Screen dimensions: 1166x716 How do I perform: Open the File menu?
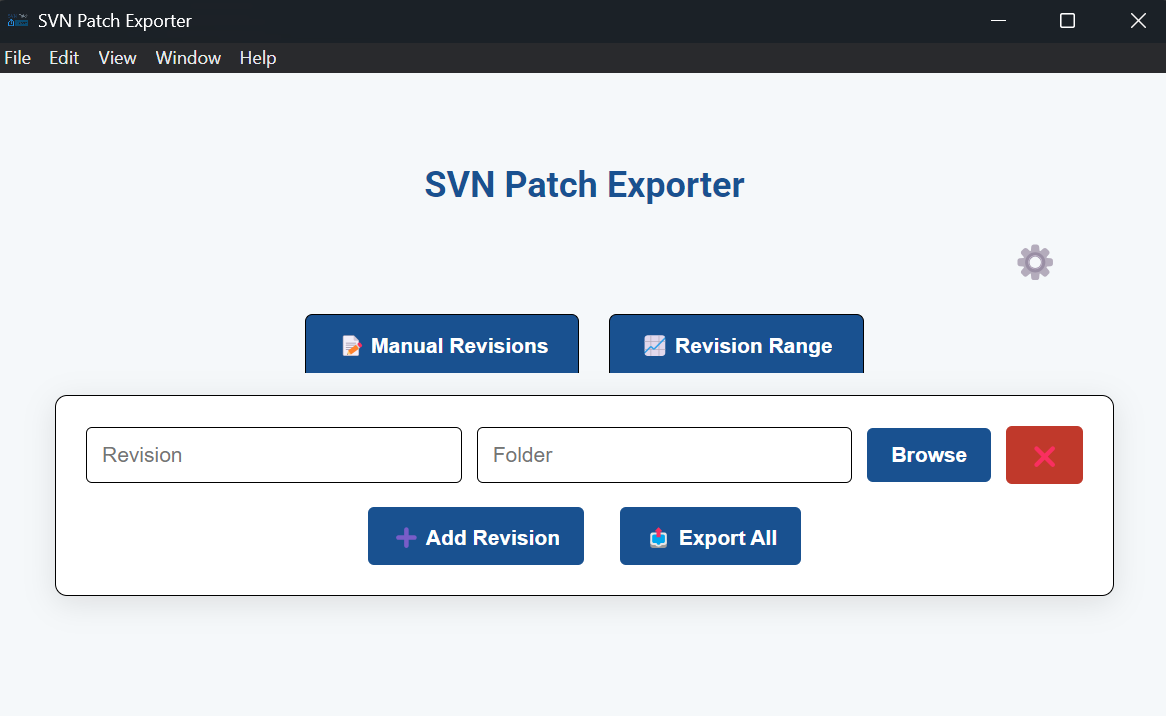coord(18,58)
